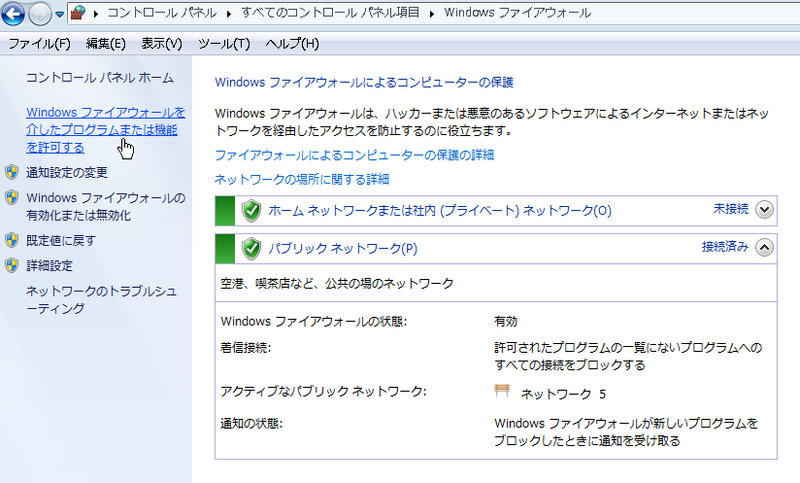The height and width of the screenshot is (483, 800).
Task: Click the bench icon beside ネットワーク 5
Action: 502,391
